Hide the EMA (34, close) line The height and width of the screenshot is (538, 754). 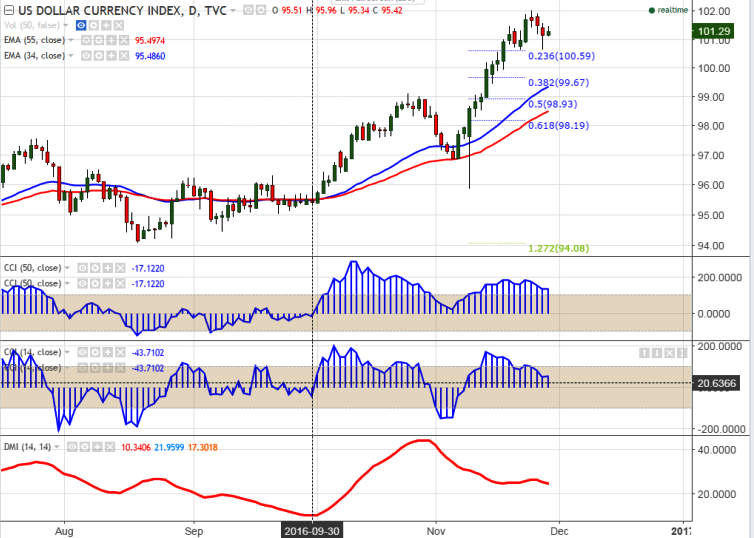(86, 56)
